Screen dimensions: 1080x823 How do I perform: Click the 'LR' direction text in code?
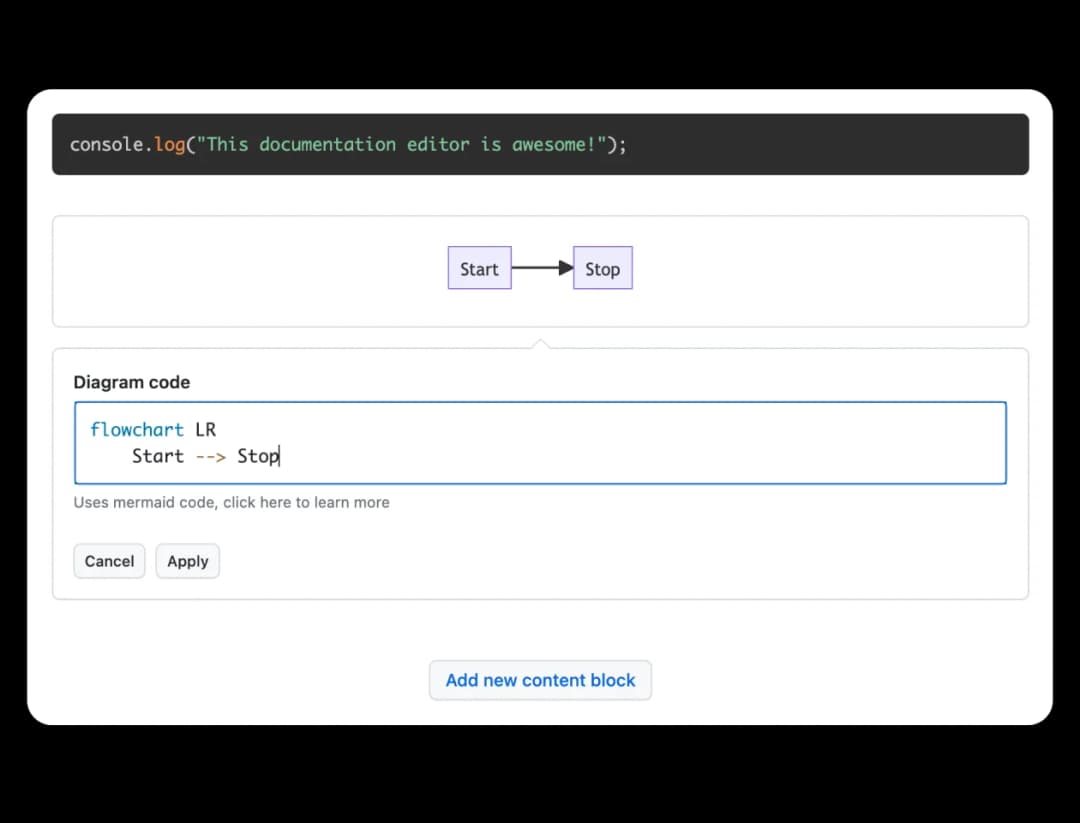point(205,430)
